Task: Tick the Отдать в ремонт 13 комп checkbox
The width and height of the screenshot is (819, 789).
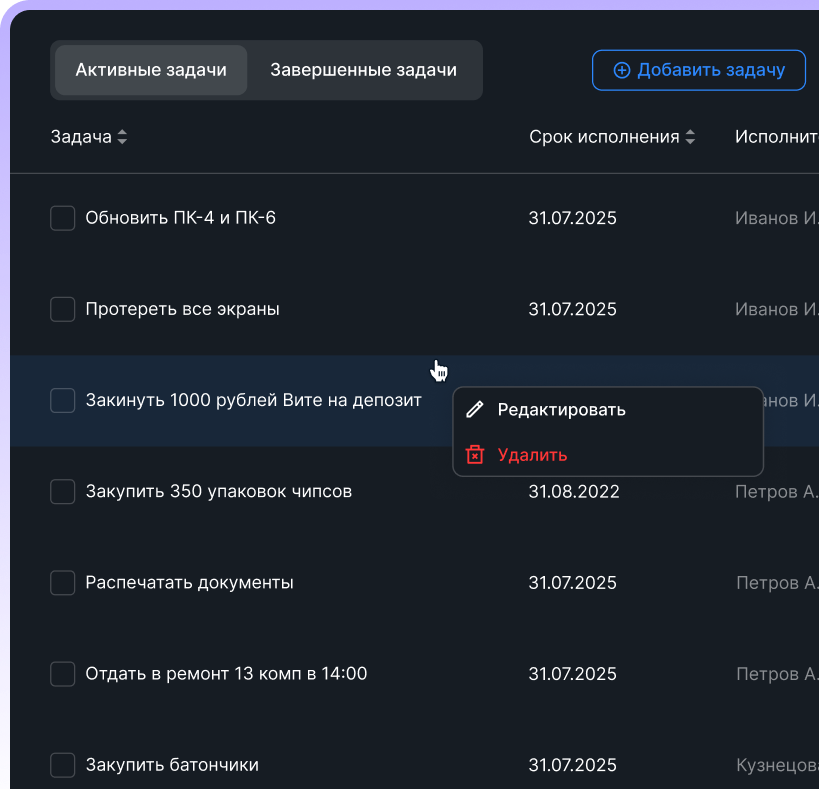Action: coord(62,674)
